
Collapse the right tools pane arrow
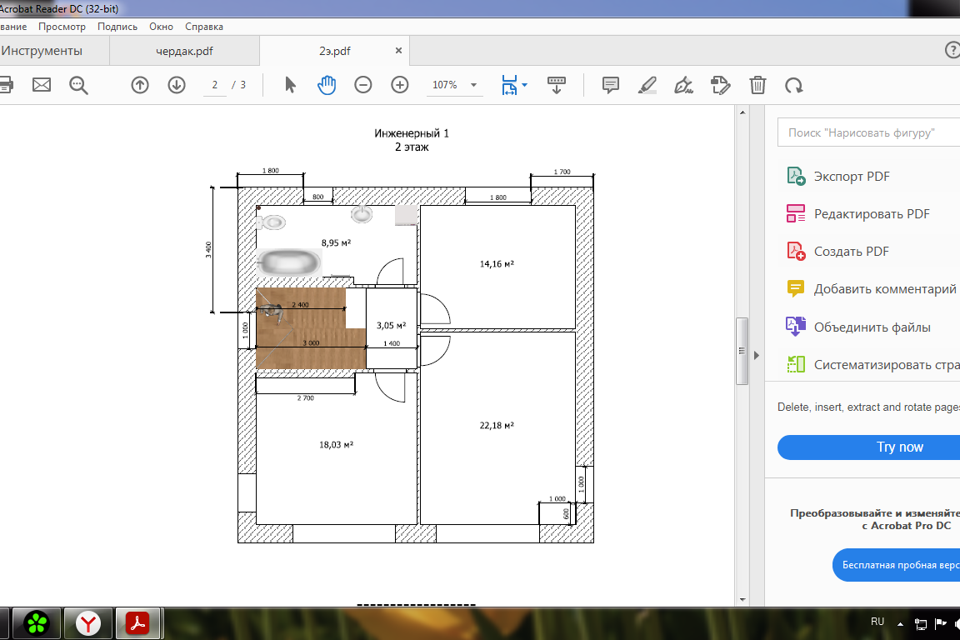pos(756,355)
